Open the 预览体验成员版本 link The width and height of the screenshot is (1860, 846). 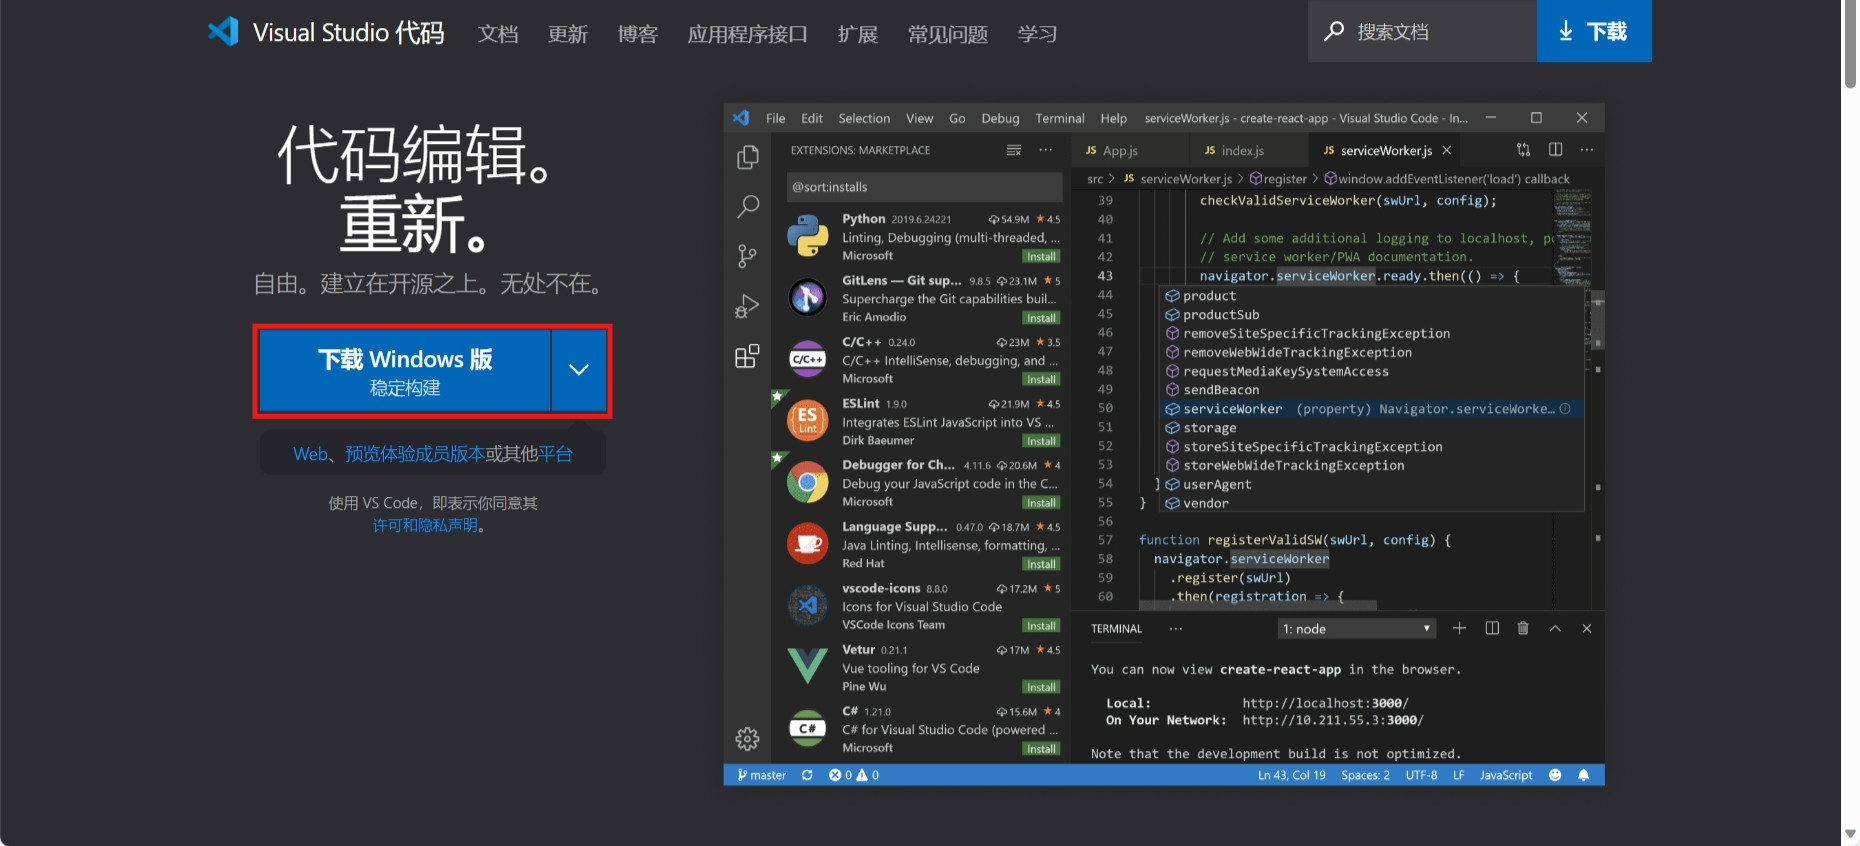coord(415,454)
